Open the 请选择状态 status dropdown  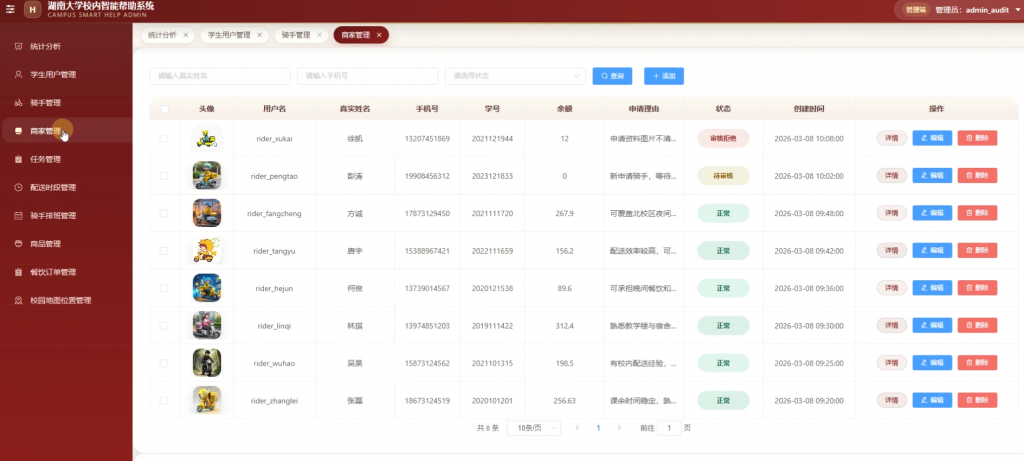(515, 76)
